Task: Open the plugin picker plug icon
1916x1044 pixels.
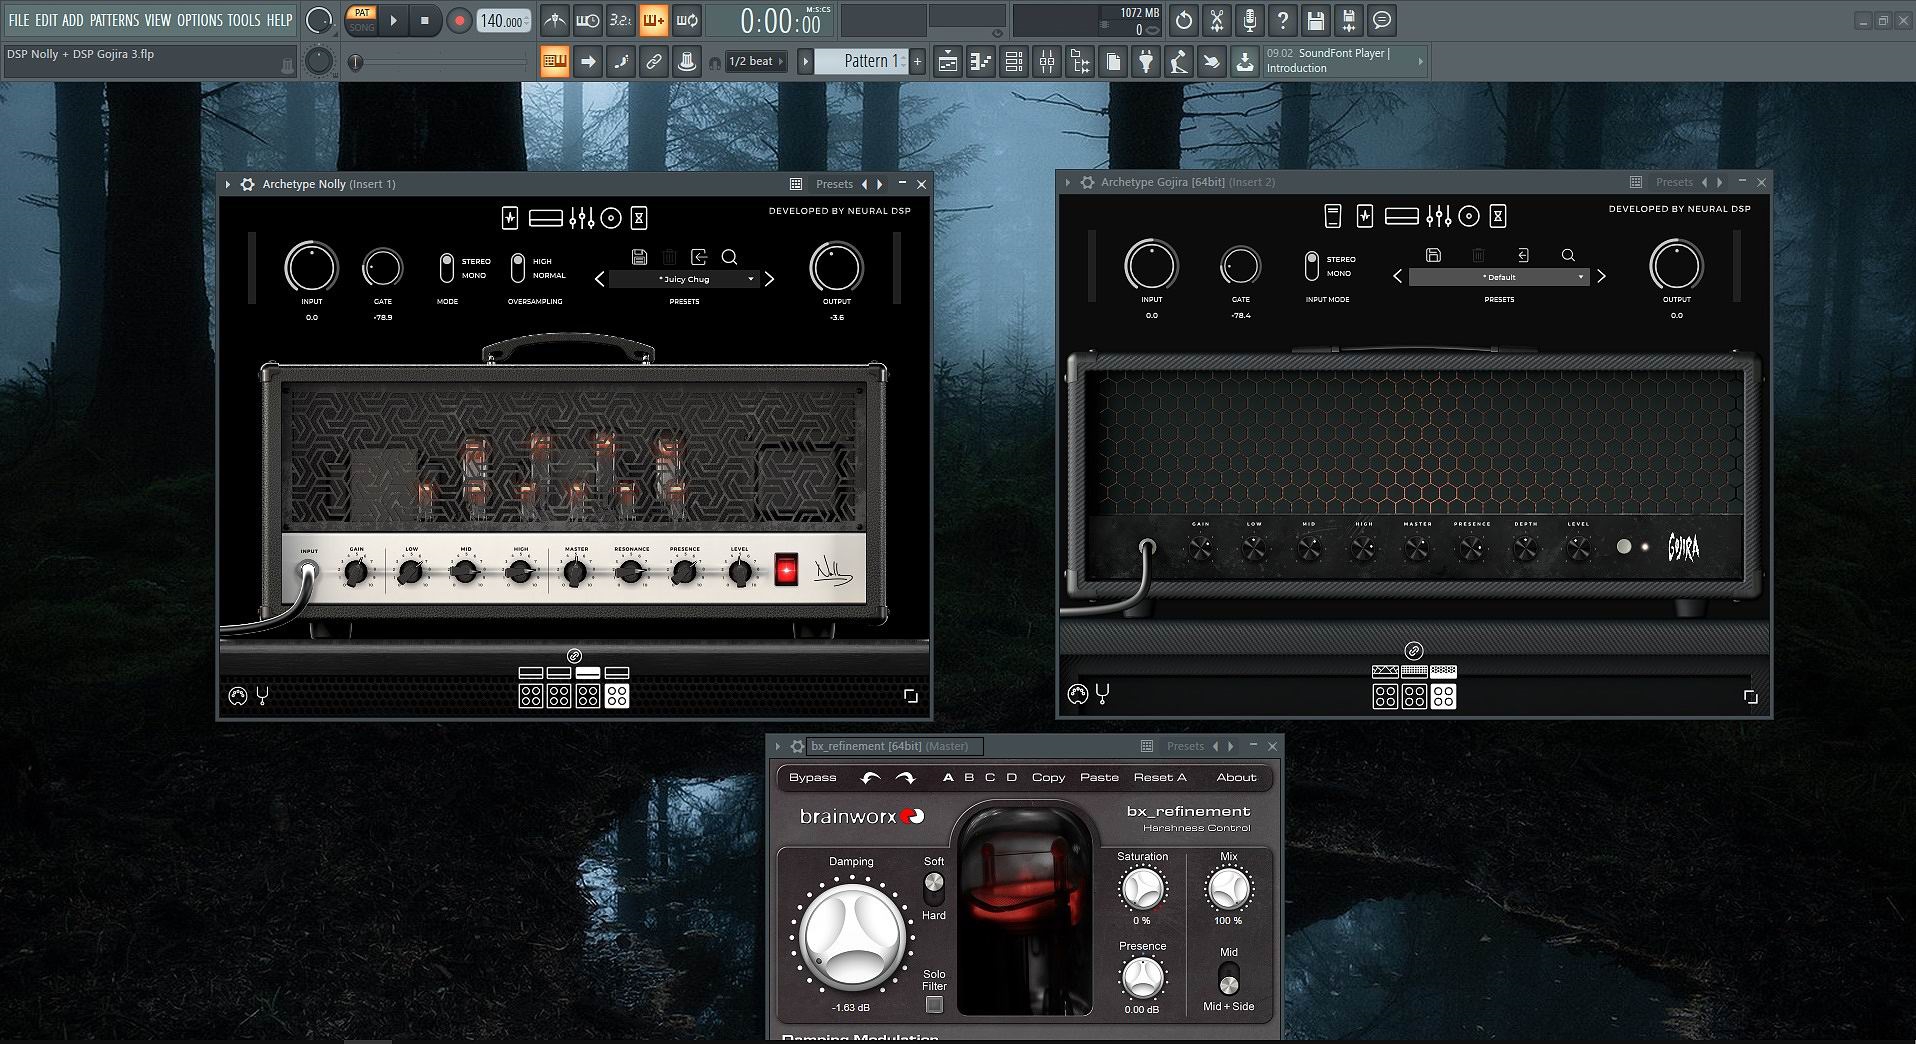Action: [1146, 62]
